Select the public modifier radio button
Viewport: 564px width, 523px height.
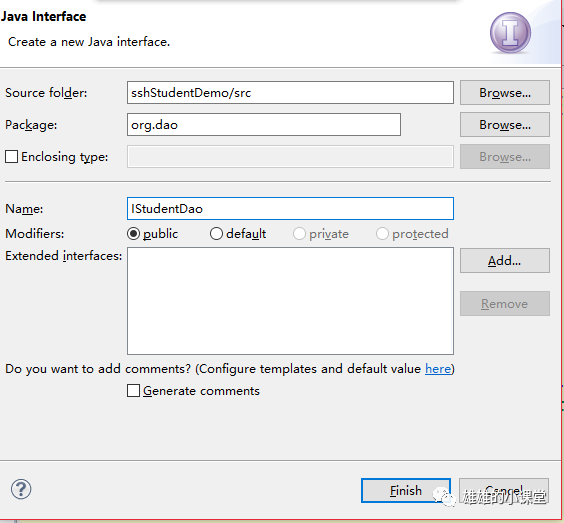pyautogui.click(x=133, y=234)
